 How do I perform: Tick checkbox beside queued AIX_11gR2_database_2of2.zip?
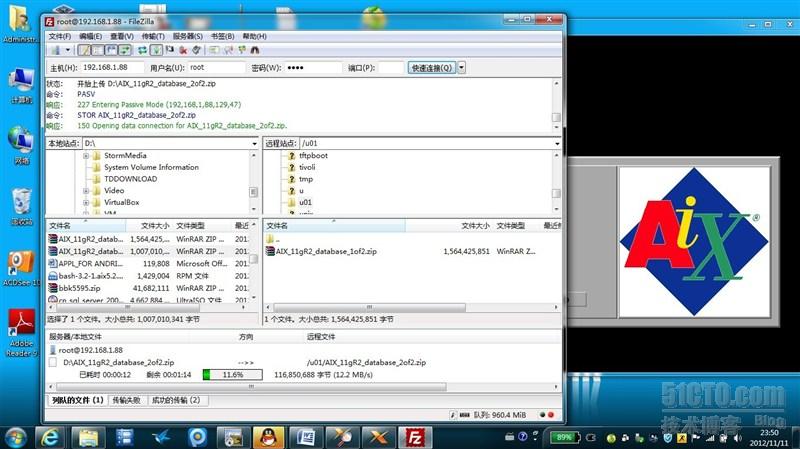coord(53,362)
